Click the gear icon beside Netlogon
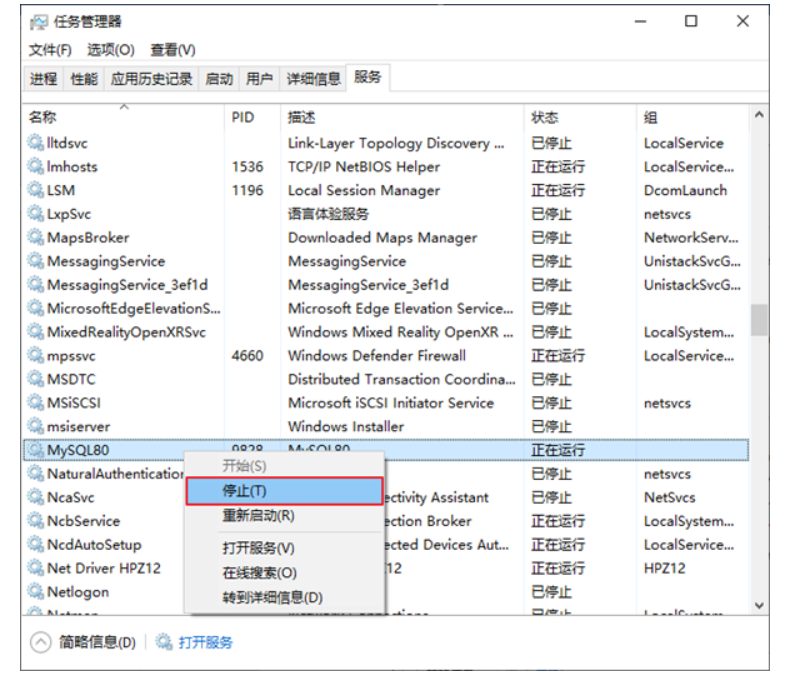Screen dimensions: 797x683 coord(36,592)
